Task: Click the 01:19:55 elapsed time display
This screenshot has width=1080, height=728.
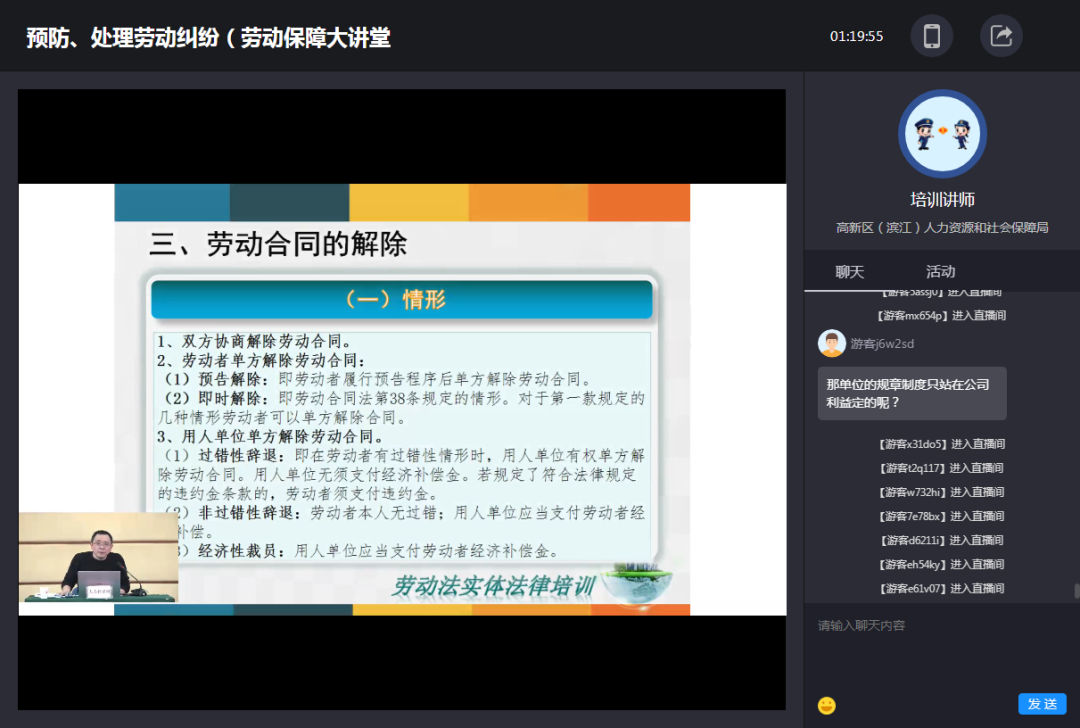Action: coord(856,36)
